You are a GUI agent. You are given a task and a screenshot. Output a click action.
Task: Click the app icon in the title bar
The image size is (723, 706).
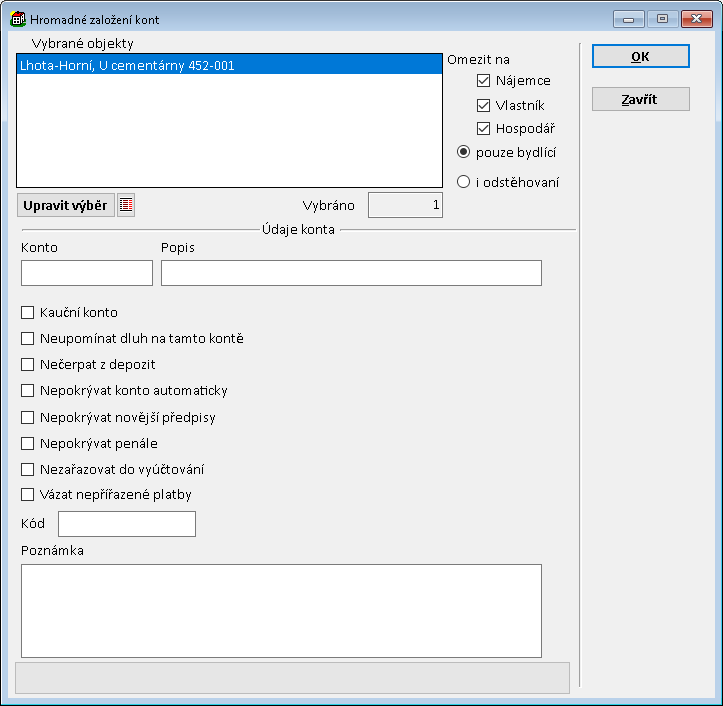(x=17, y=19)
